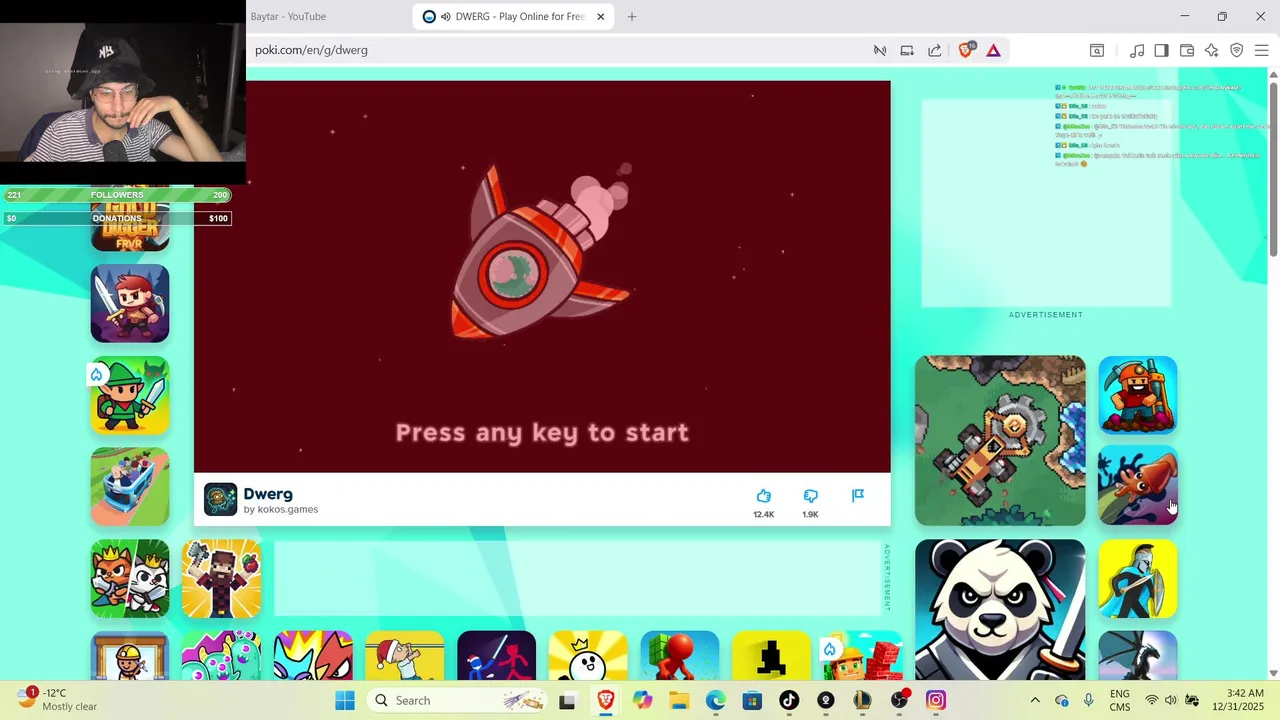Click the Dwerg game logo thumbnail
The height and width of the screenshot is (720, 1280).
click(x=220, y=499)
